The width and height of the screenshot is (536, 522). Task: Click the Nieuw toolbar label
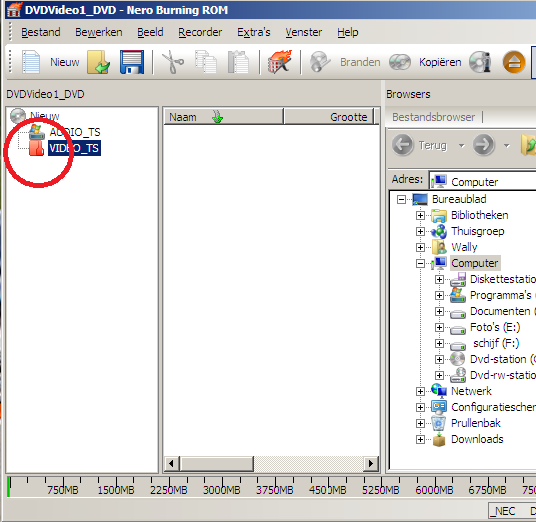(x=65, y=62)
